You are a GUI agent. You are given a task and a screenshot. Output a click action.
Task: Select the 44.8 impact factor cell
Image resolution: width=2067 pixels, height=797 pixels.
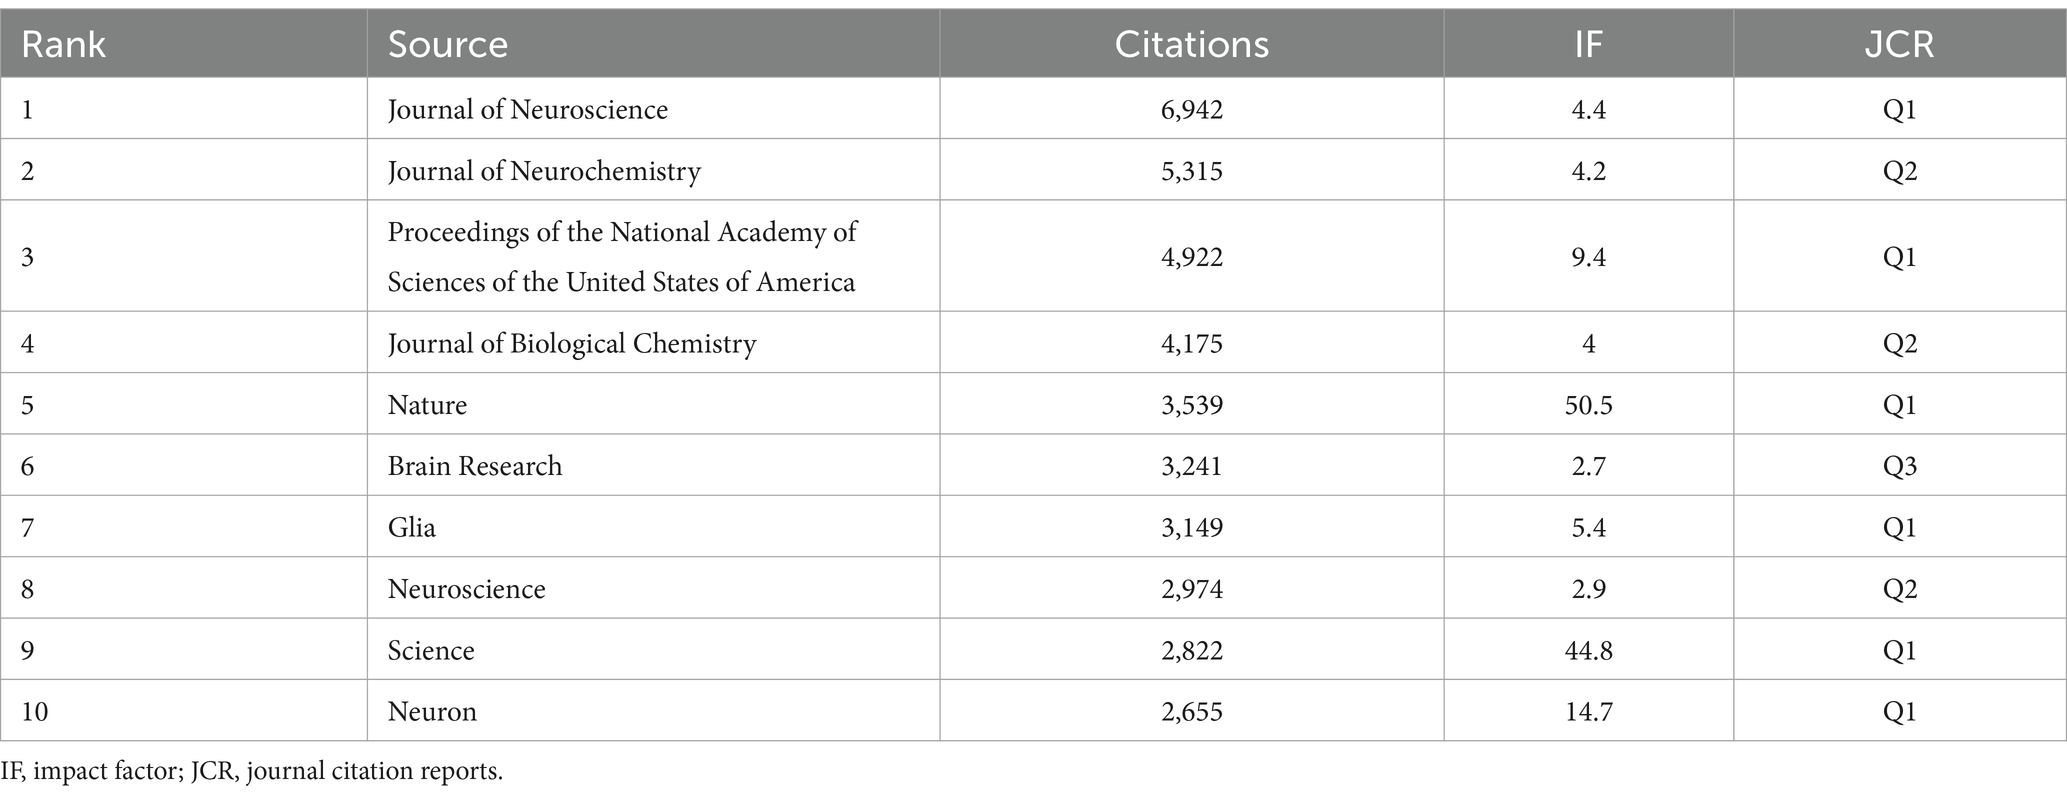(1588, 651)
